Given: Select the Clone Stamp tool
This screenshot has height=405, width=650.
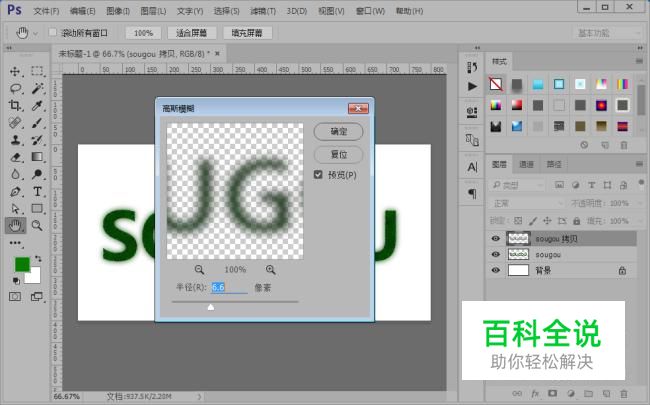Looking at the screenshot, I should point(15,140).
